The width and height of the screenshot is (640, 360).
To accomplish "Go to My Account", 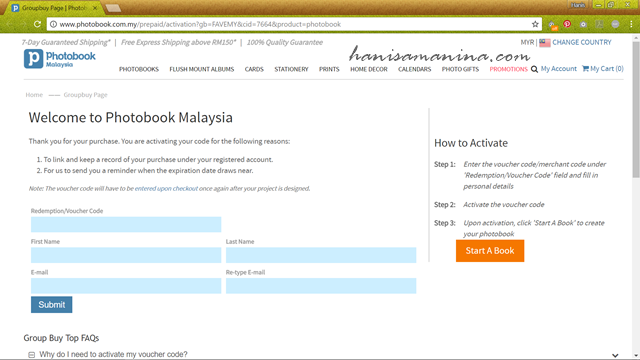I will click(x=559, y=69).
